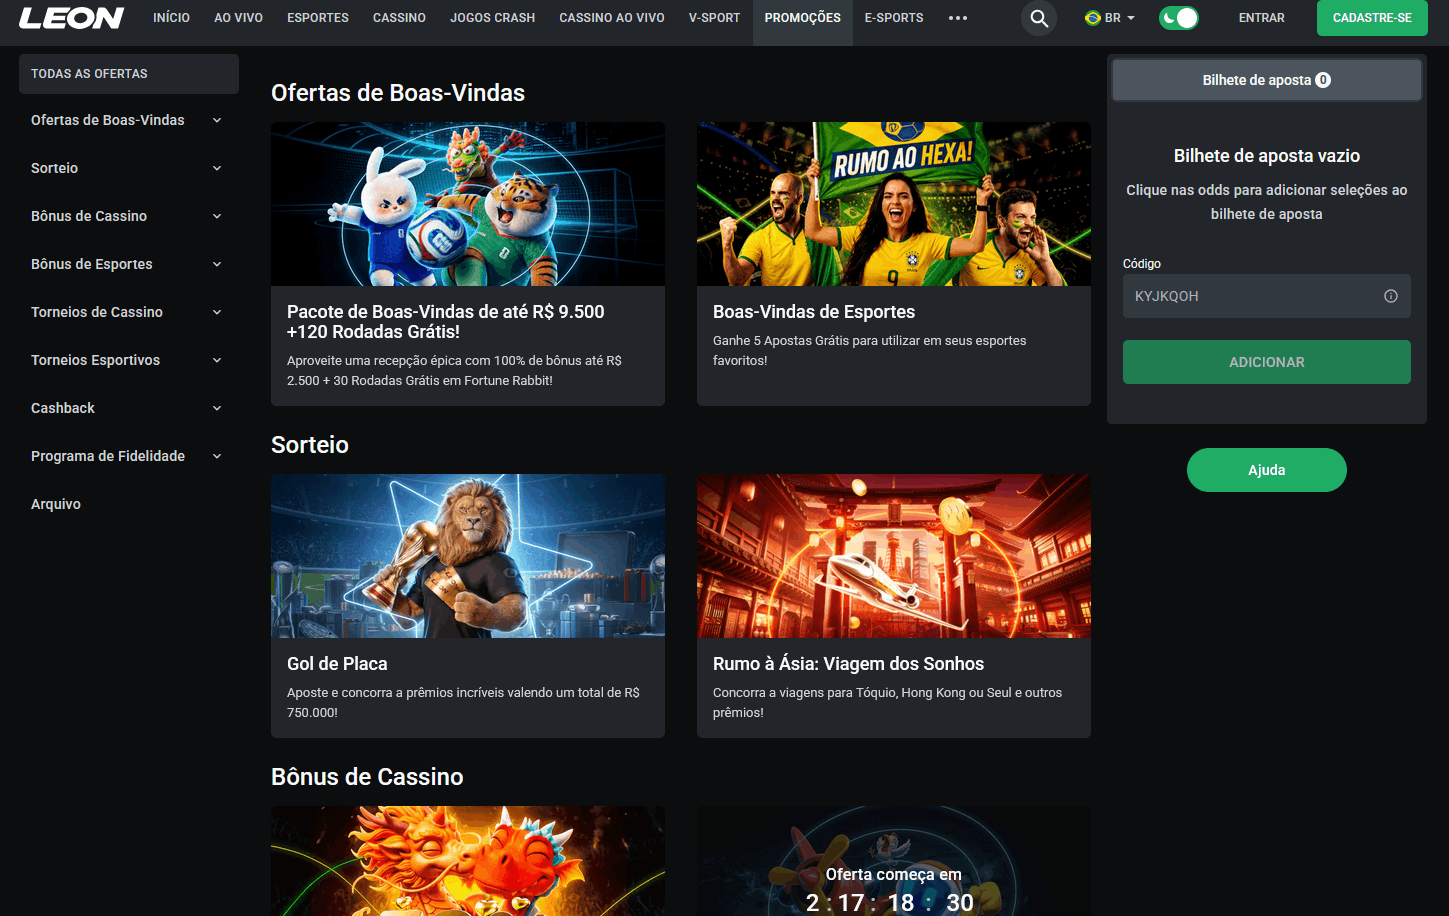
Task: Open the dragon Bônus de Cassino image
Action: 468,861
